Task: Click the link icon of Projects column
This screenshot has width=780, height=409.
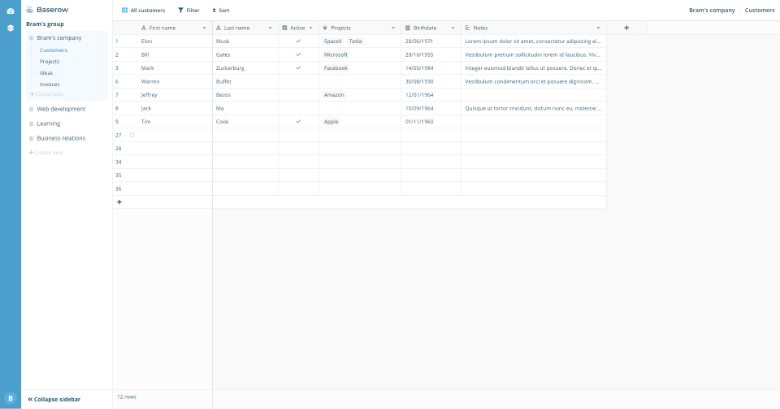Action: point(325,28)
